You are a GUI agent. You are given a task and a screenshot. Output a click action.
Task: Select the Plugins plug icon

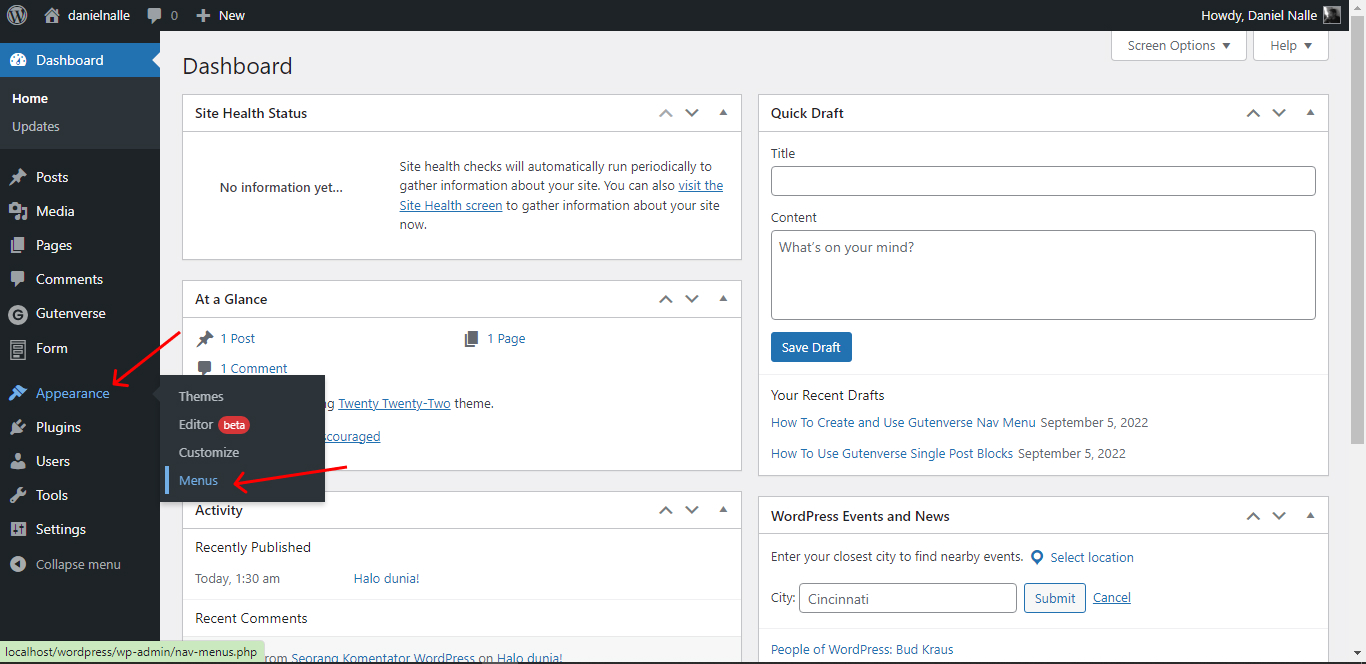18,427
